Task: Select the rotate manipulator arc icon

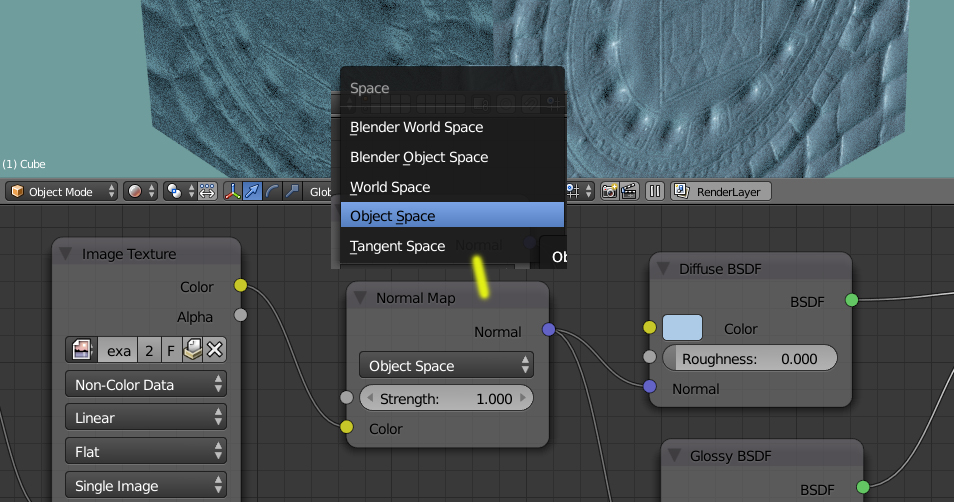Action: pos(272,192)
